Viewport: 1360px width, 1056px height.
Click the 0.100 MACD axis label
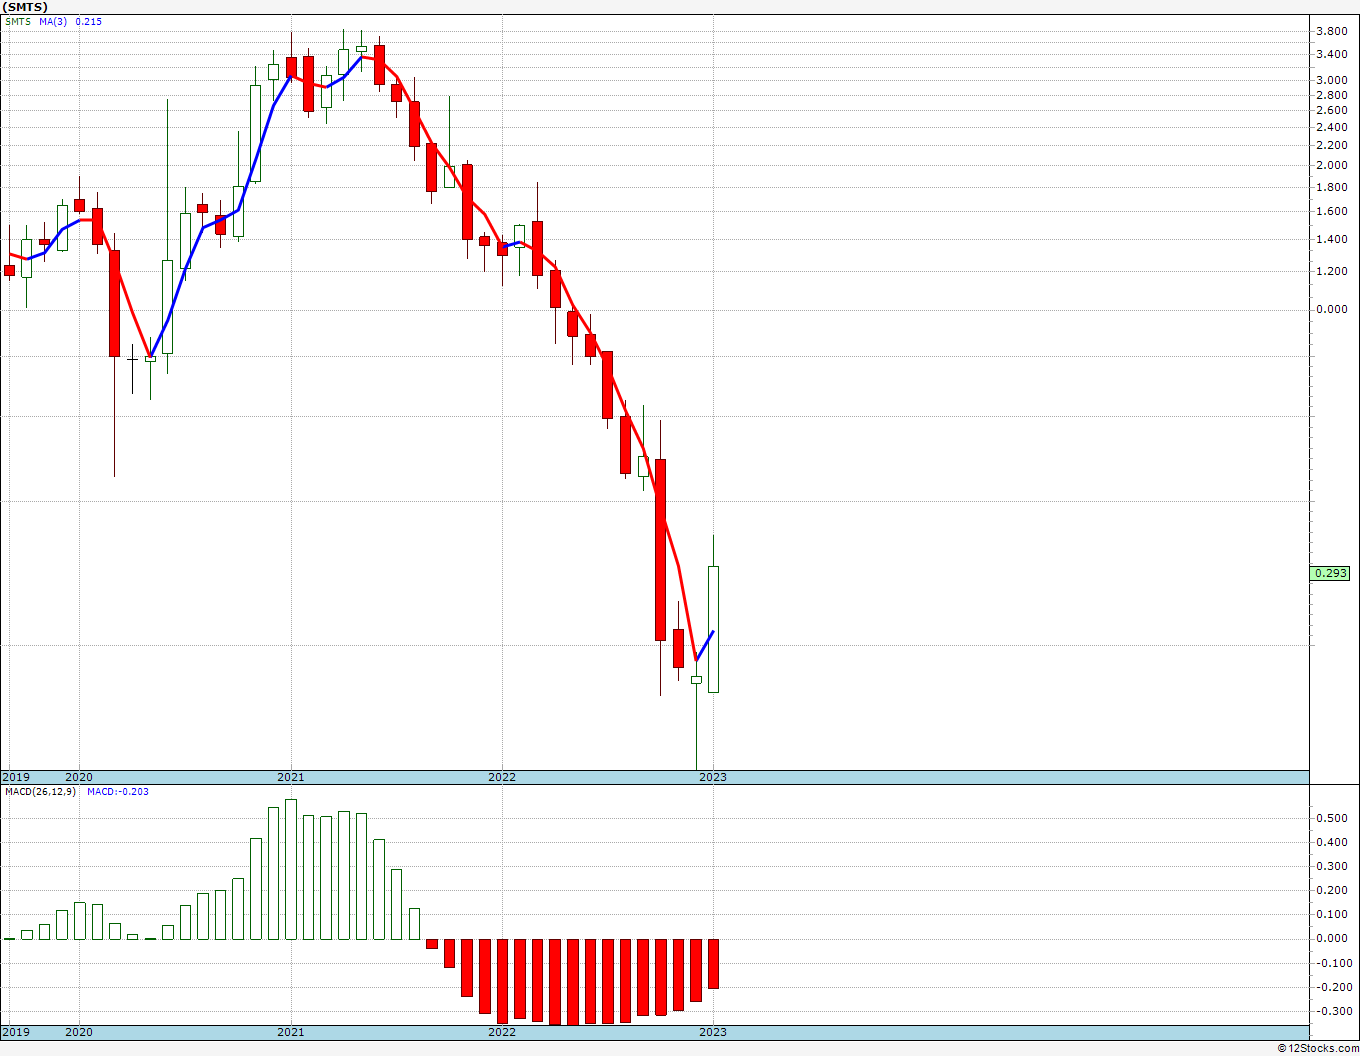point(1330,914)
